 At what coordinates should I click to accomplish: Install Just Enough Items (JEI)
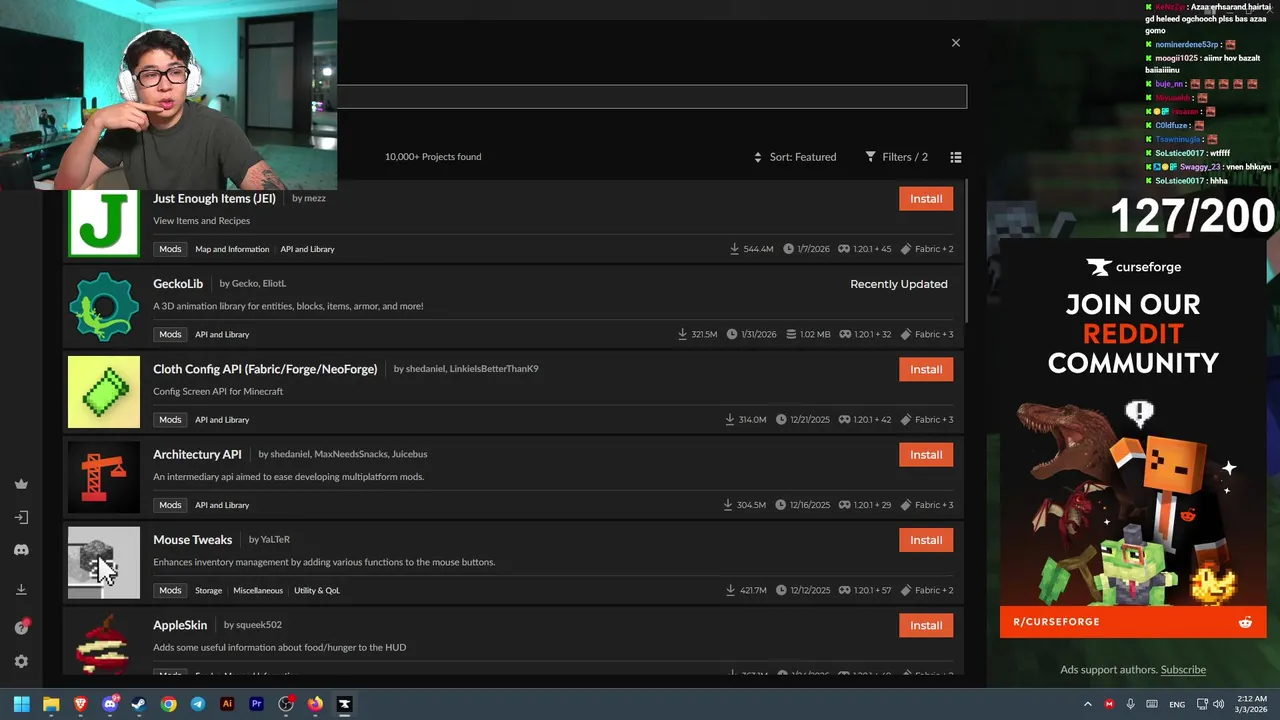tap(926, 198)
